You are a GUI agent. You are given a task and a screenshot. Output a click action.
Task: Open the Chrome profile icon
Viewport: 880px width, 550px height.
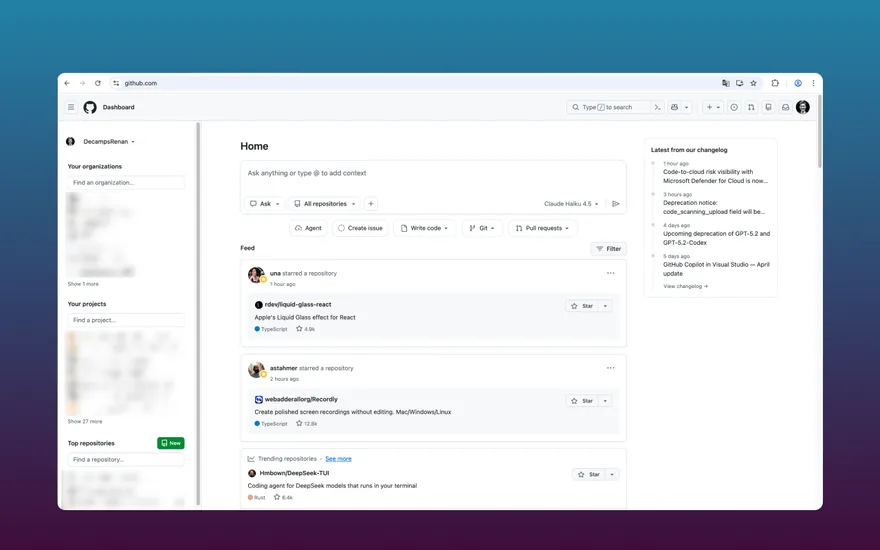(x=798, y=83)
